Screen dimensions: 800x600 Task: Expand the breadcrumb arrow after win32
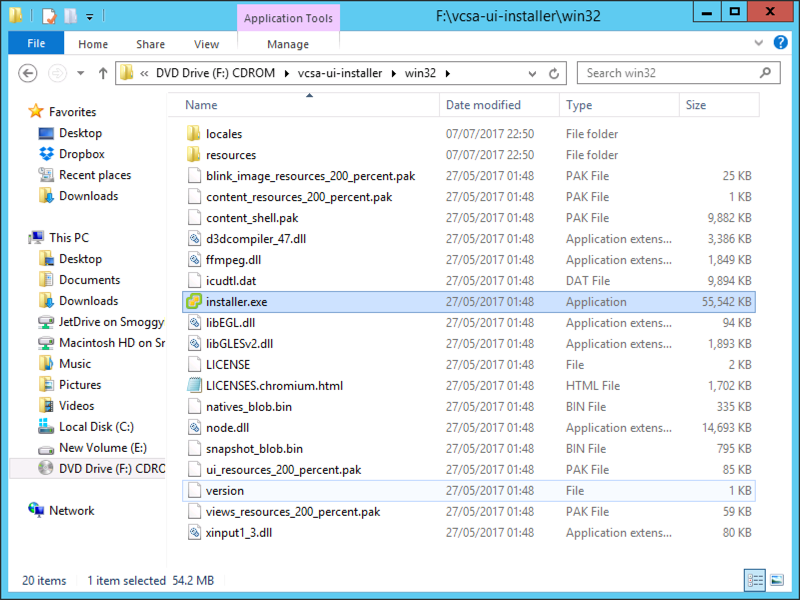pyautogui.click(x=448, y=73)
